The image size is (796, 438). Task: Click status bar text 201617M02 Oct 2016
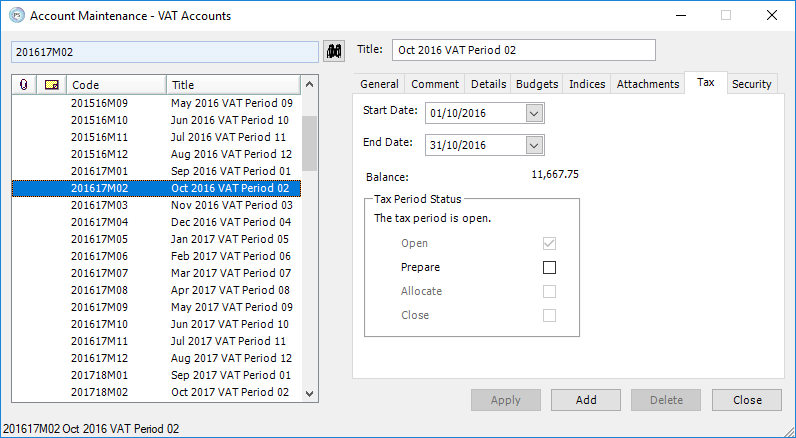(x=91, y=429)
